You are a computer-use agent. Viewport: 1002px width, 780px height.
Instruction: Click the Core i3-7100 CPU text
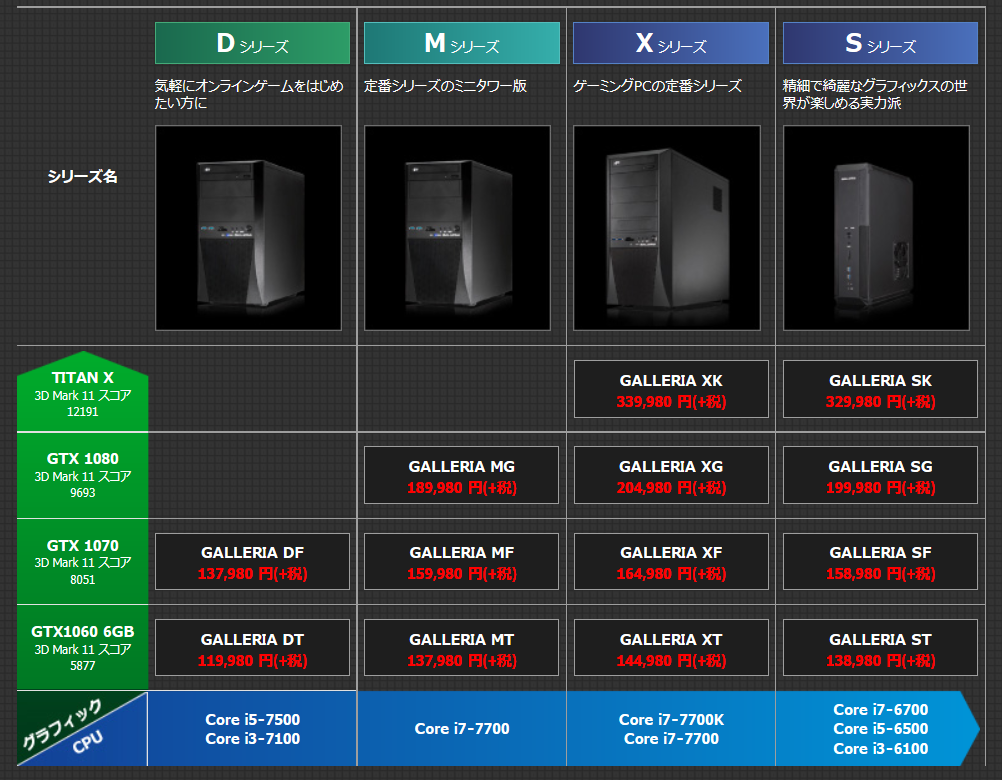[252, 738]
